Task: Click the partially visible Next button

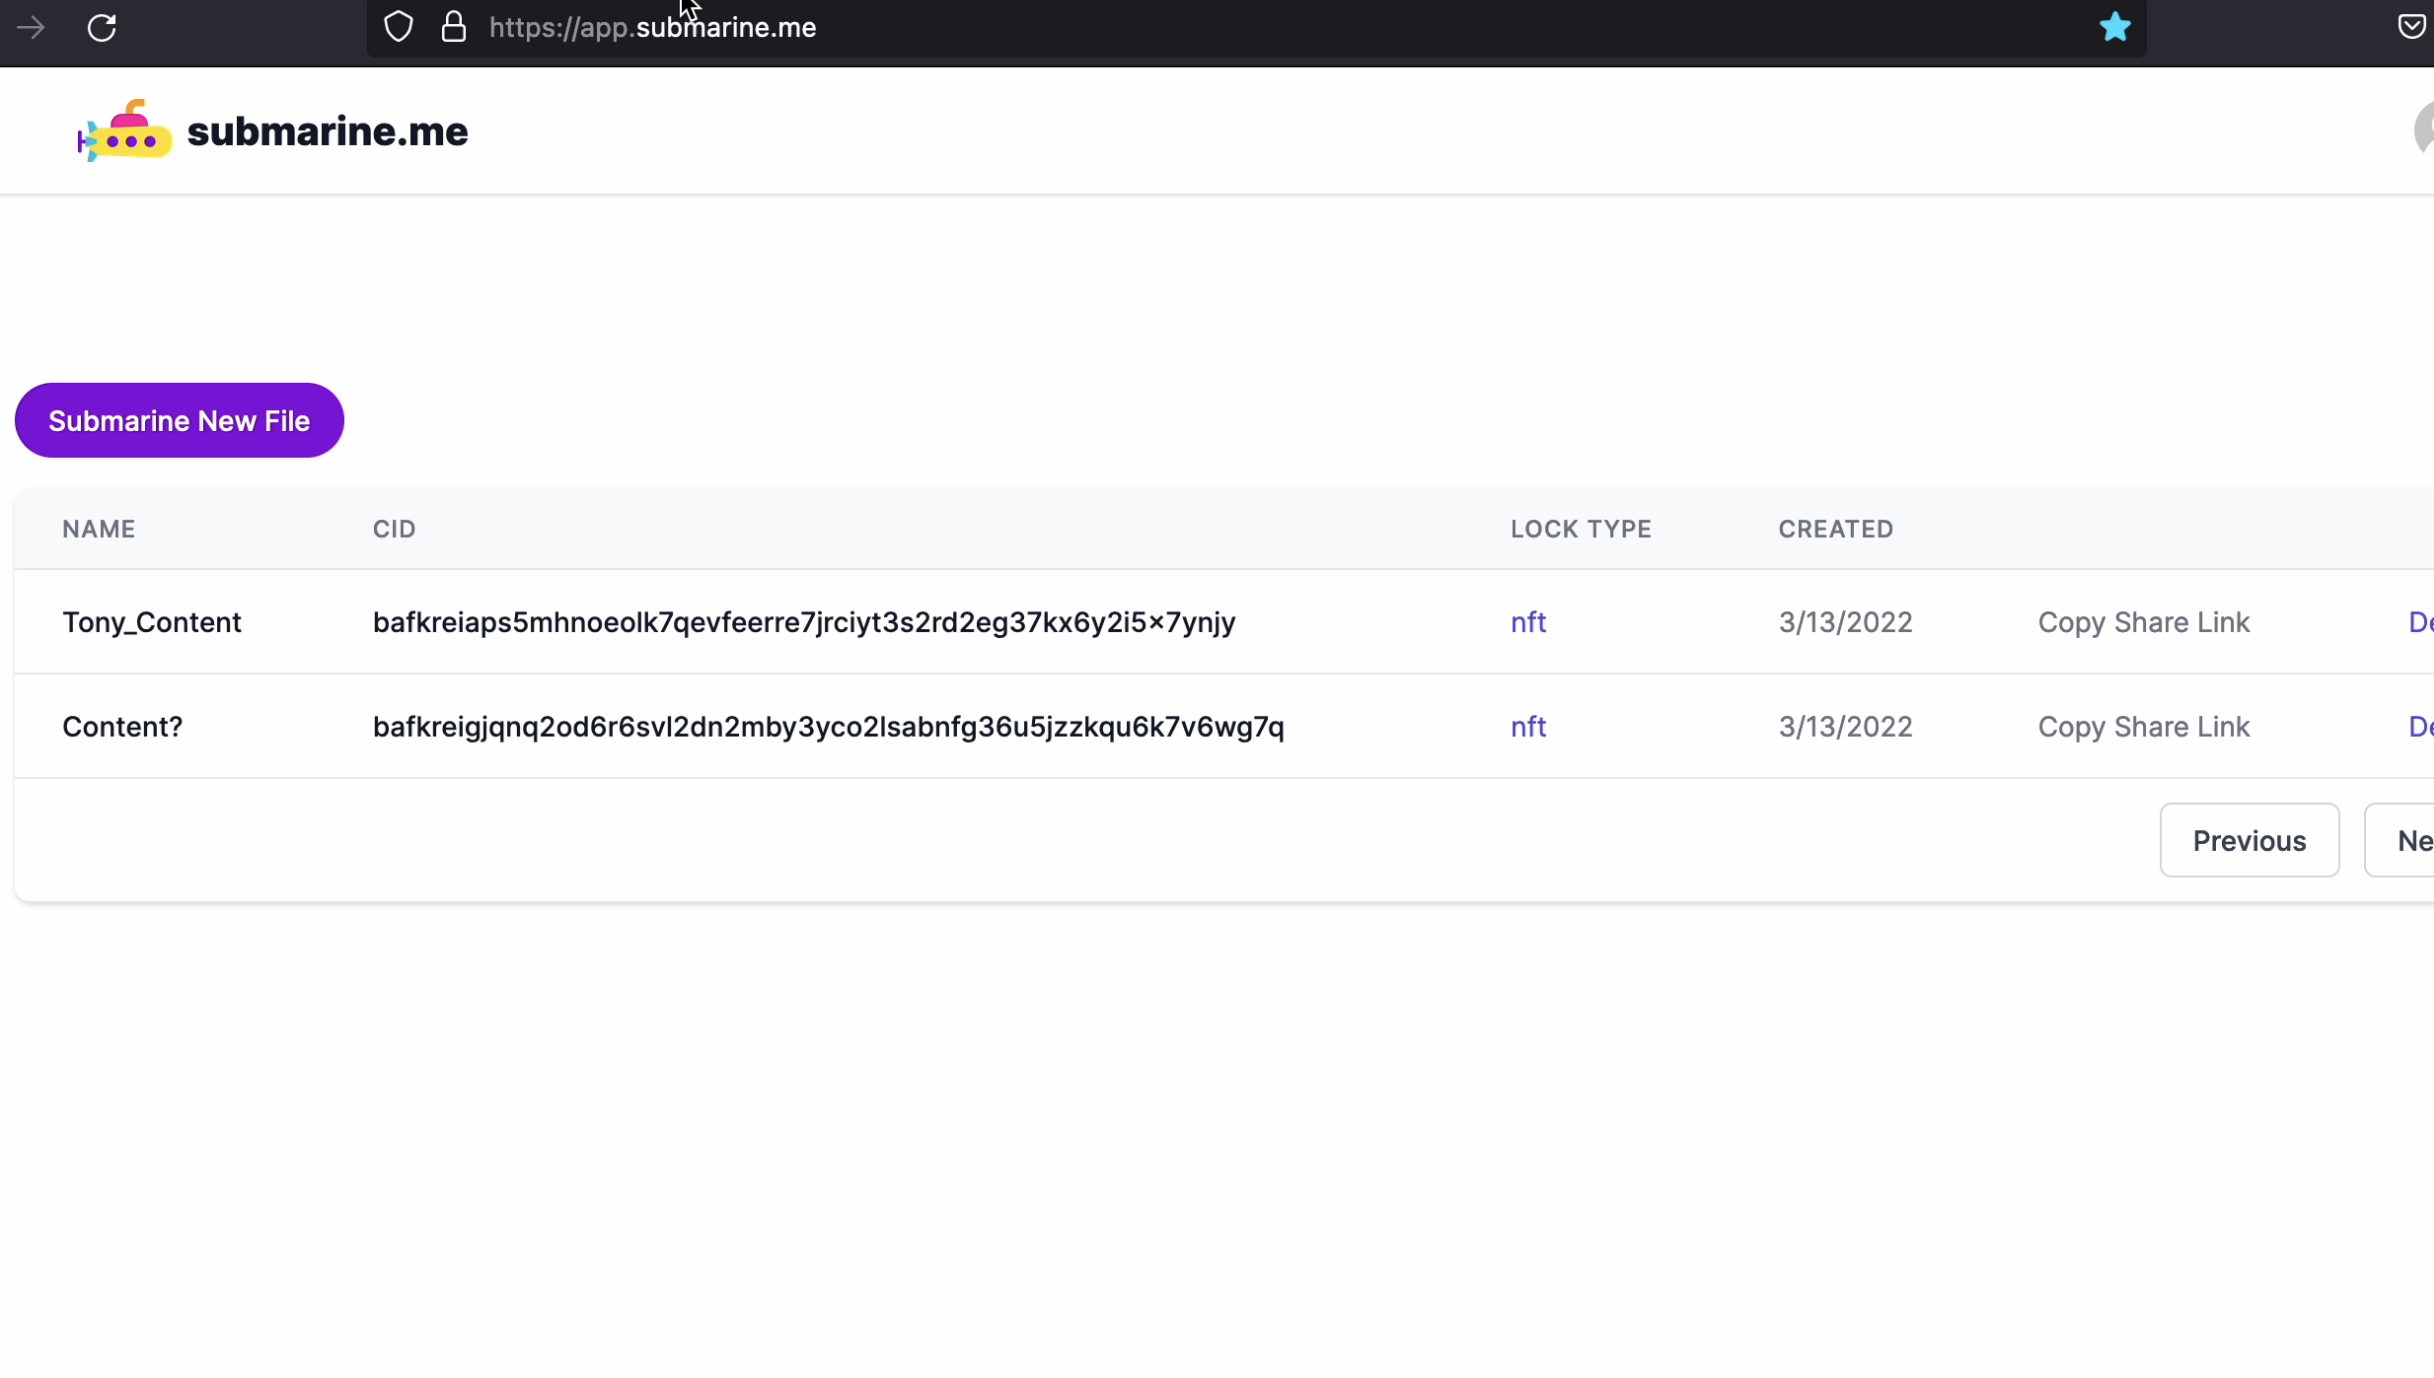Action: point(2422,840)
